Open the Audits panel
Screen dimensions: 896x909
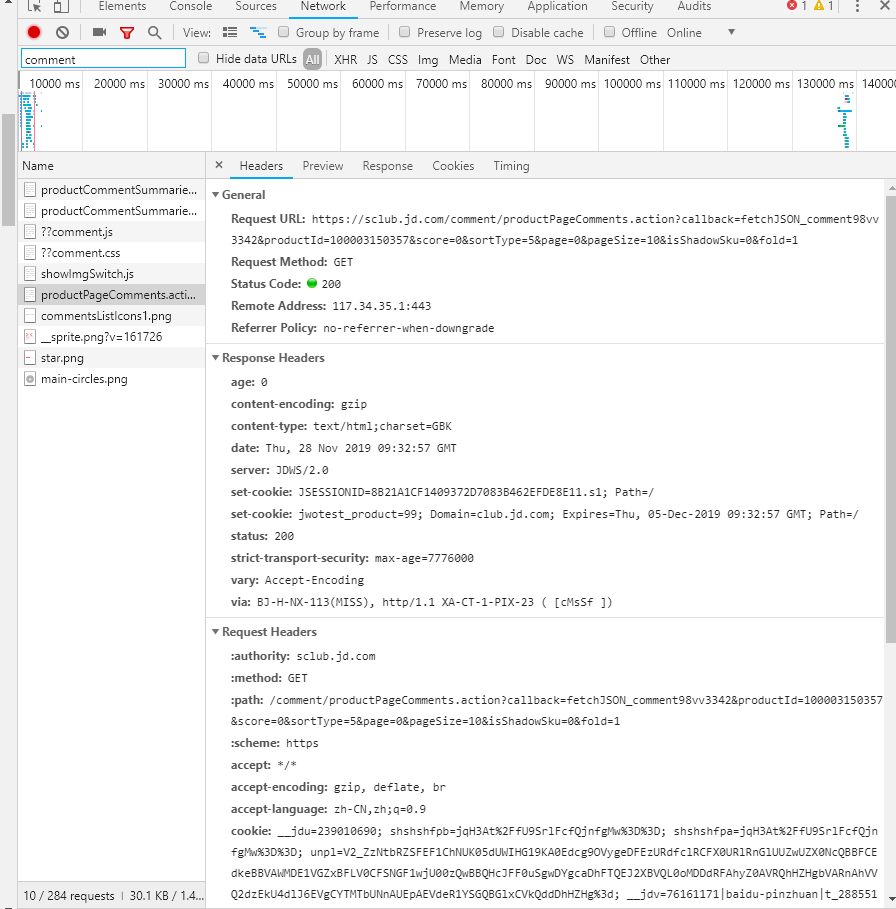694,6
